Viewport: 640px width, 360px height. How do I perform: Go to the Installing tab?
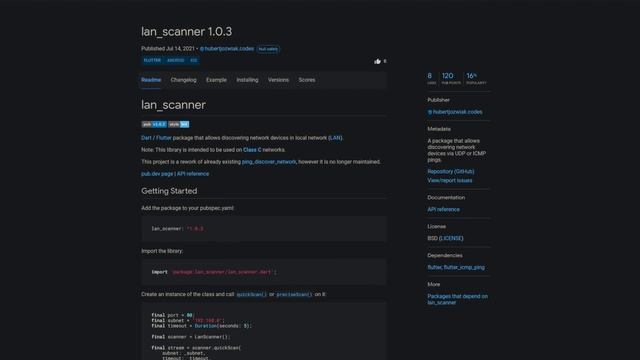(x=247, y=80)
